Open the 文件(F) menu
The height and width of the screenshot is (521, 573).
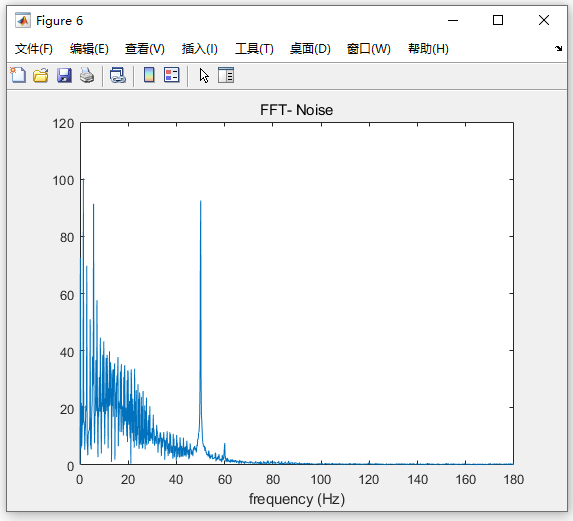tap(34, 49)
